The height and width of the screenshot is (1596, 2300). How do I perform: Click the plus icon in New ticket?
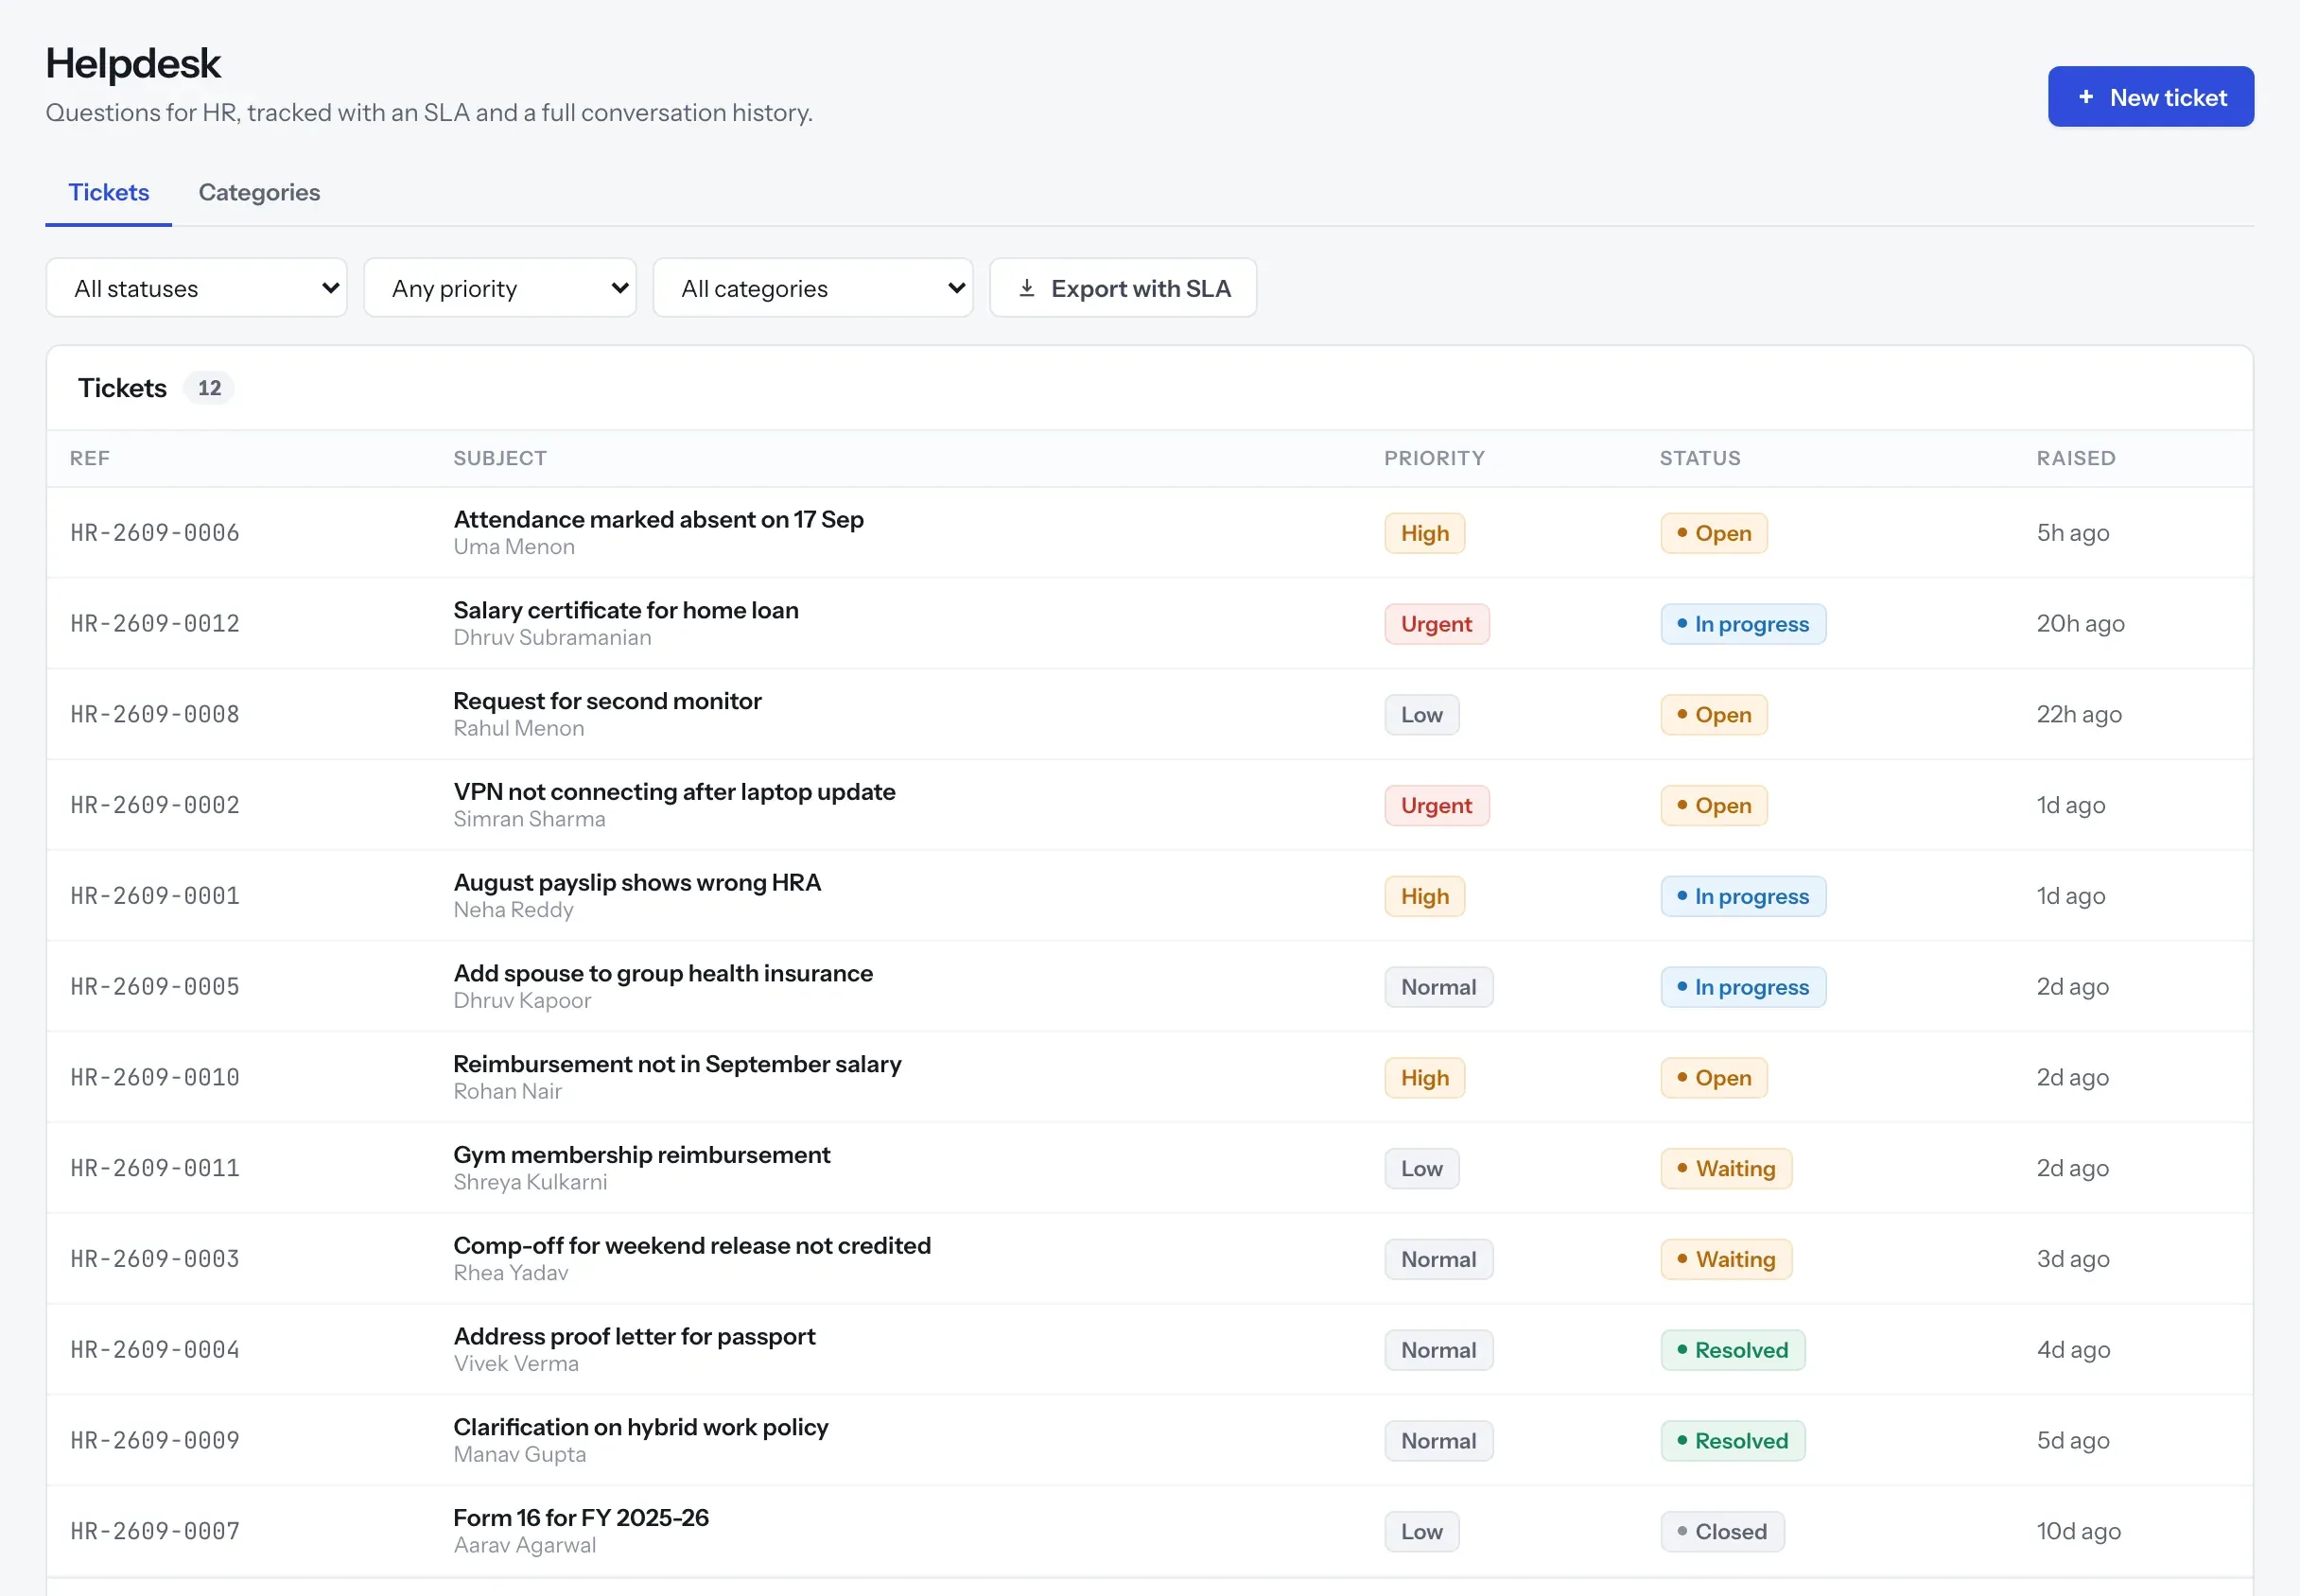coord(2086,97)
